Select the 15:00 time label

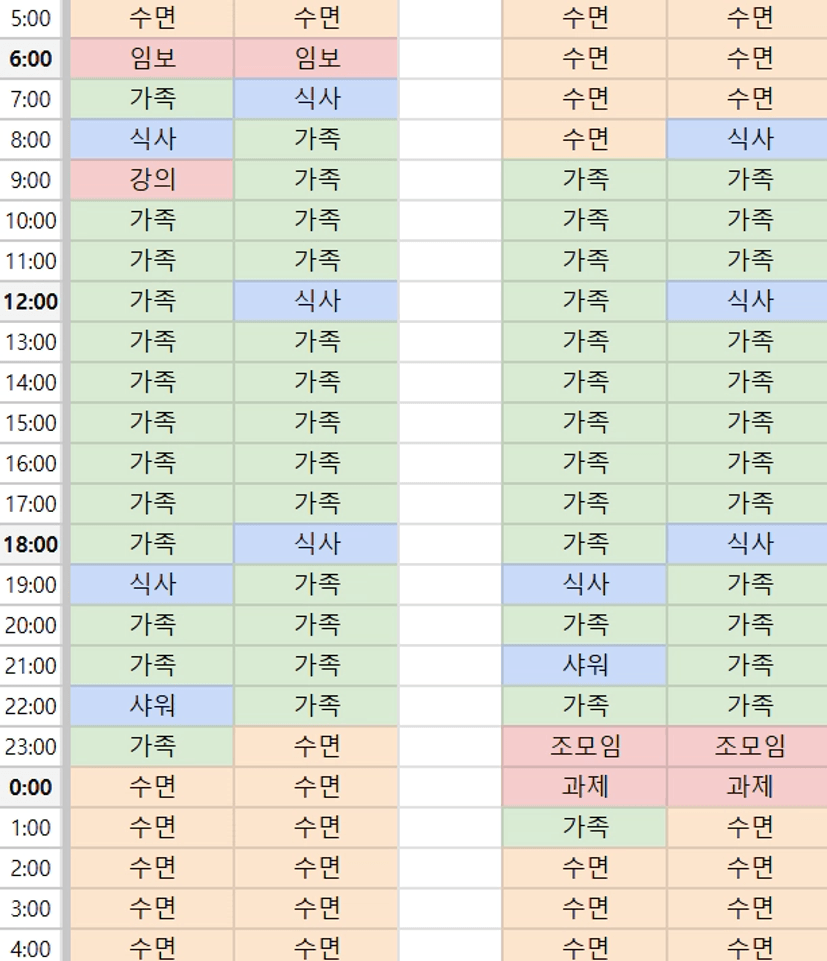tap(31, 423)
